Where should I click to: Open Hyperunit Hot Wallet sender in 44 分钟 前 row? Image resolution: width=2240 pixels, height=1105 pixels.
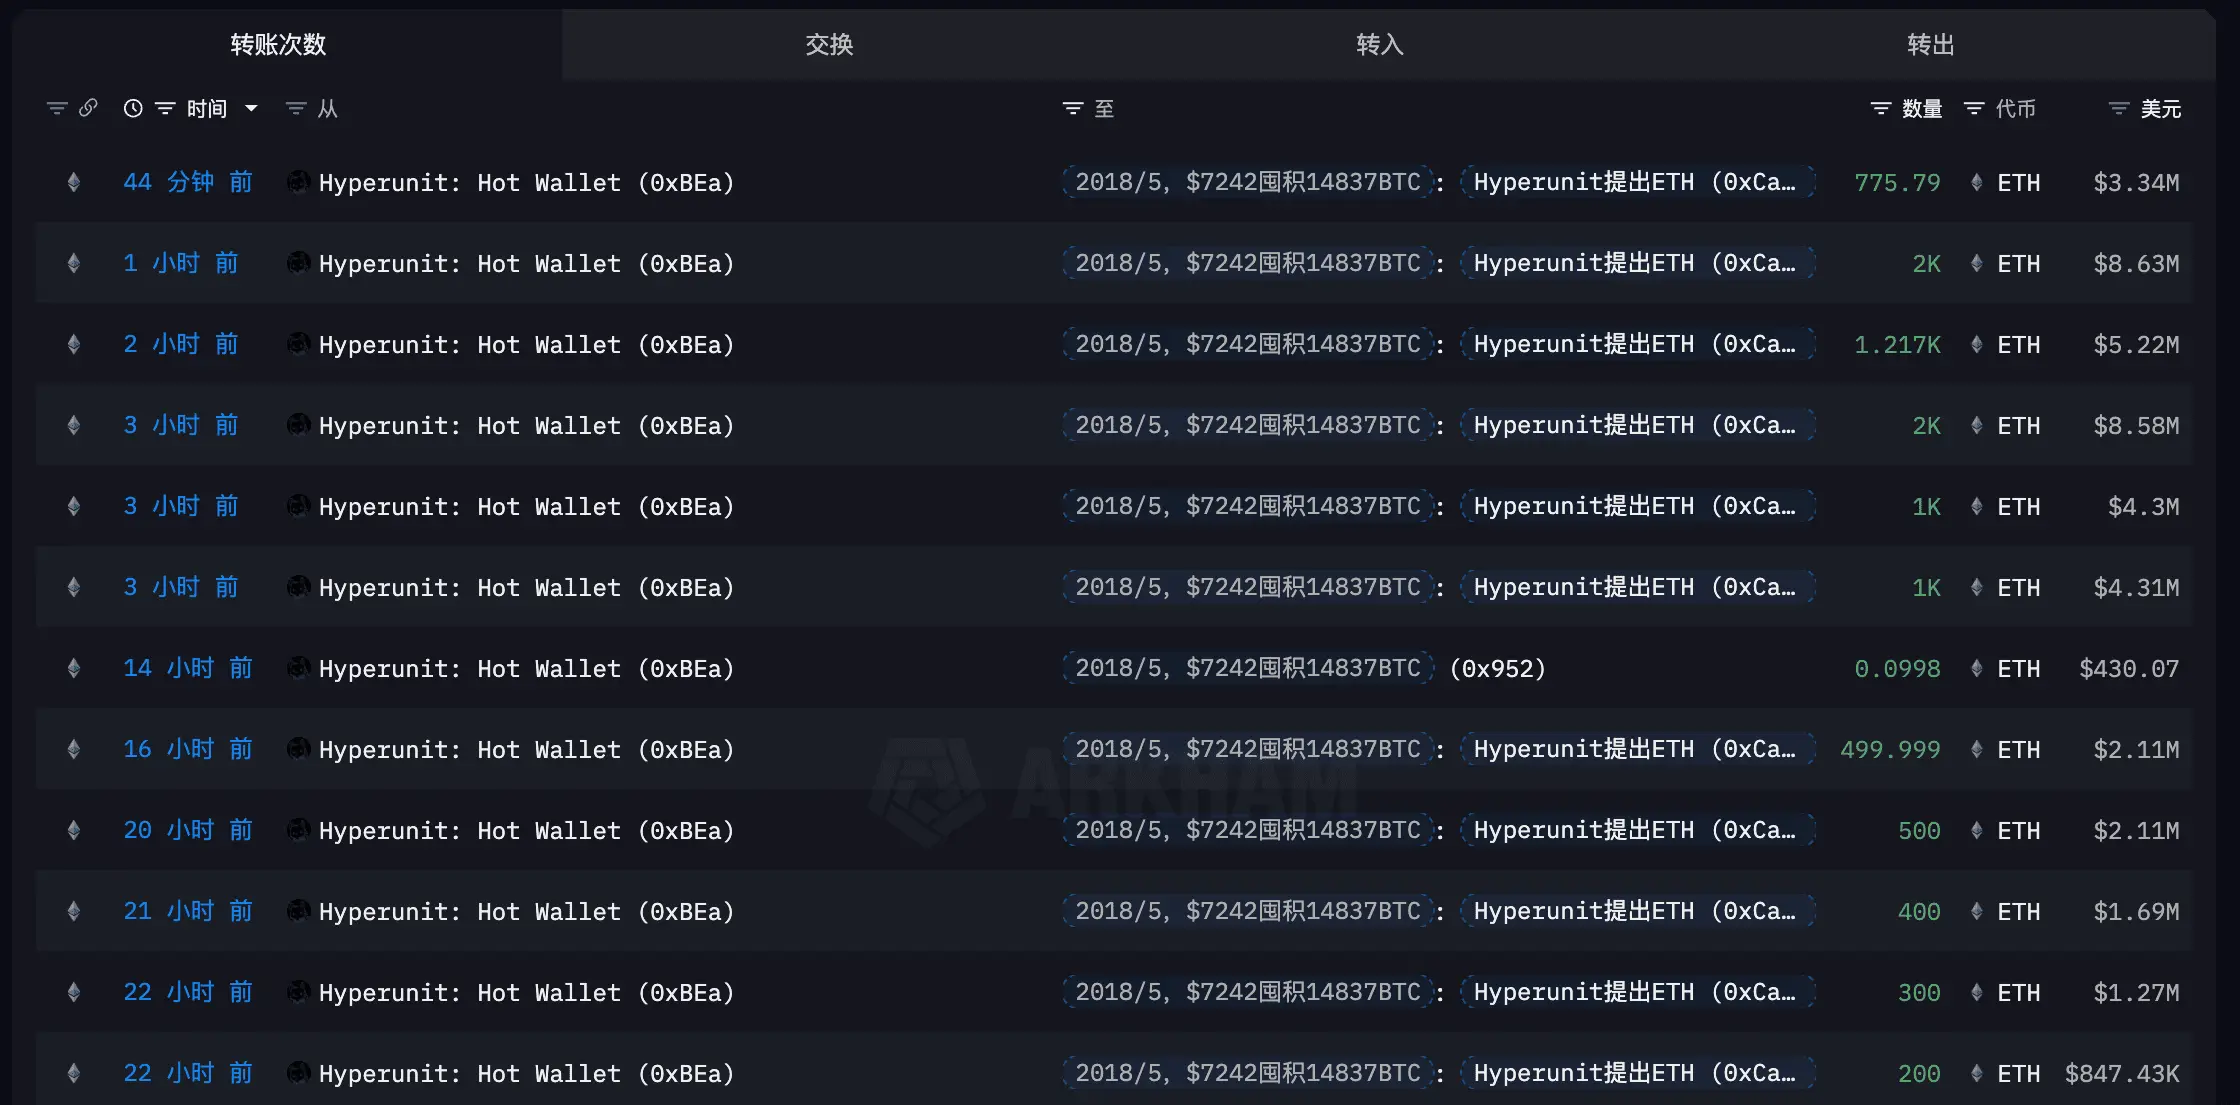click(x=526, y=183)
